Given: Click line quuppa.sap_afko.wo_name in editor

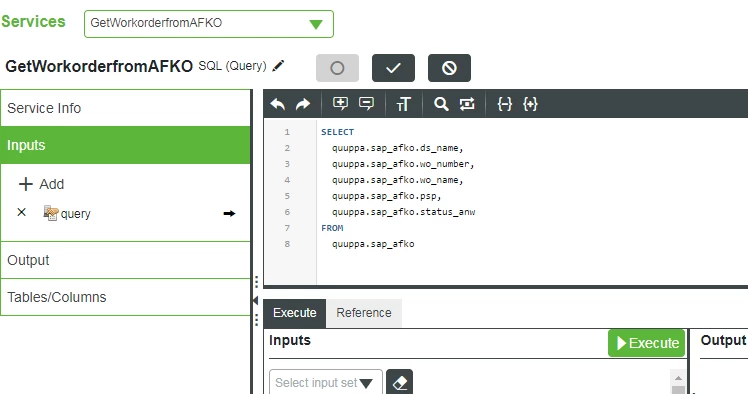Looking at the screenshot, I should [x=398, y=180].
